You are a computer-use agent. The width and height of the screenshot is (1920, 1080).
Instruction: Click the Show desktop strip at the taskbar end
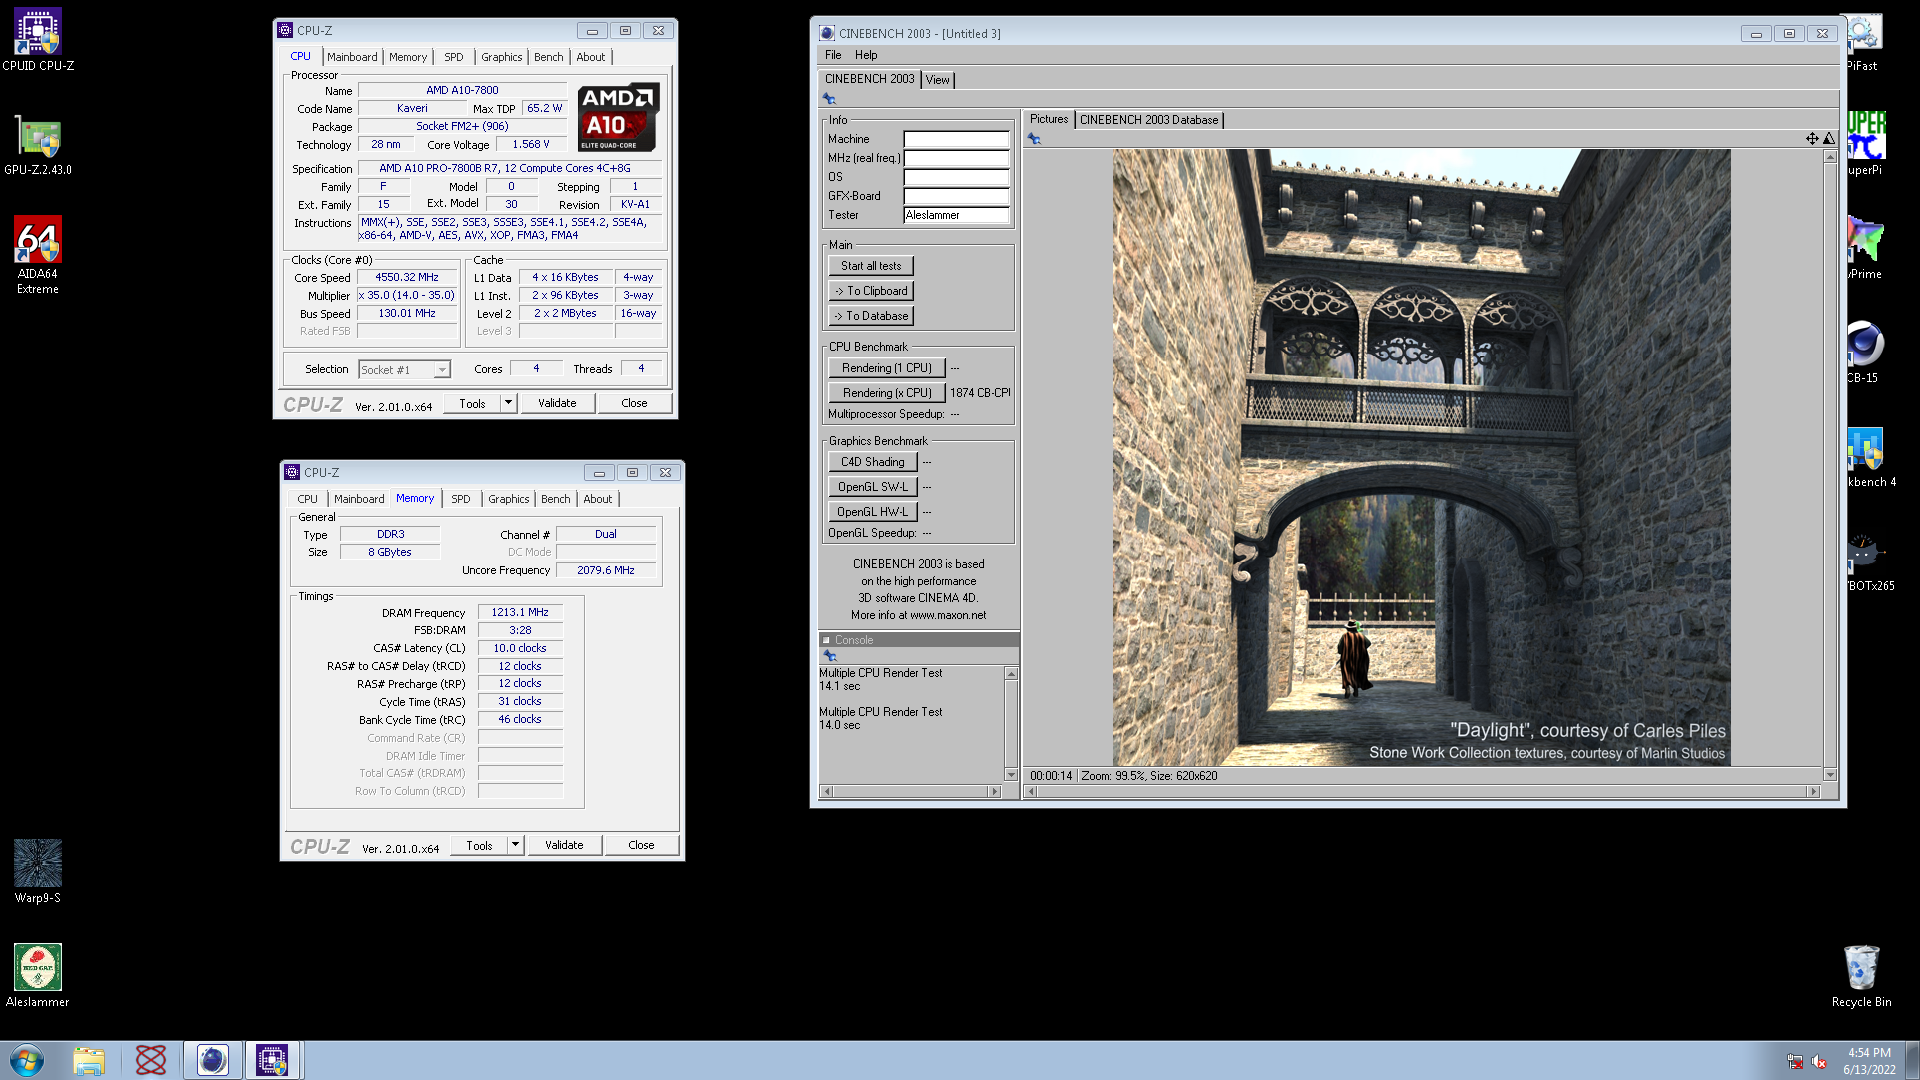tap(1912, 1060)
